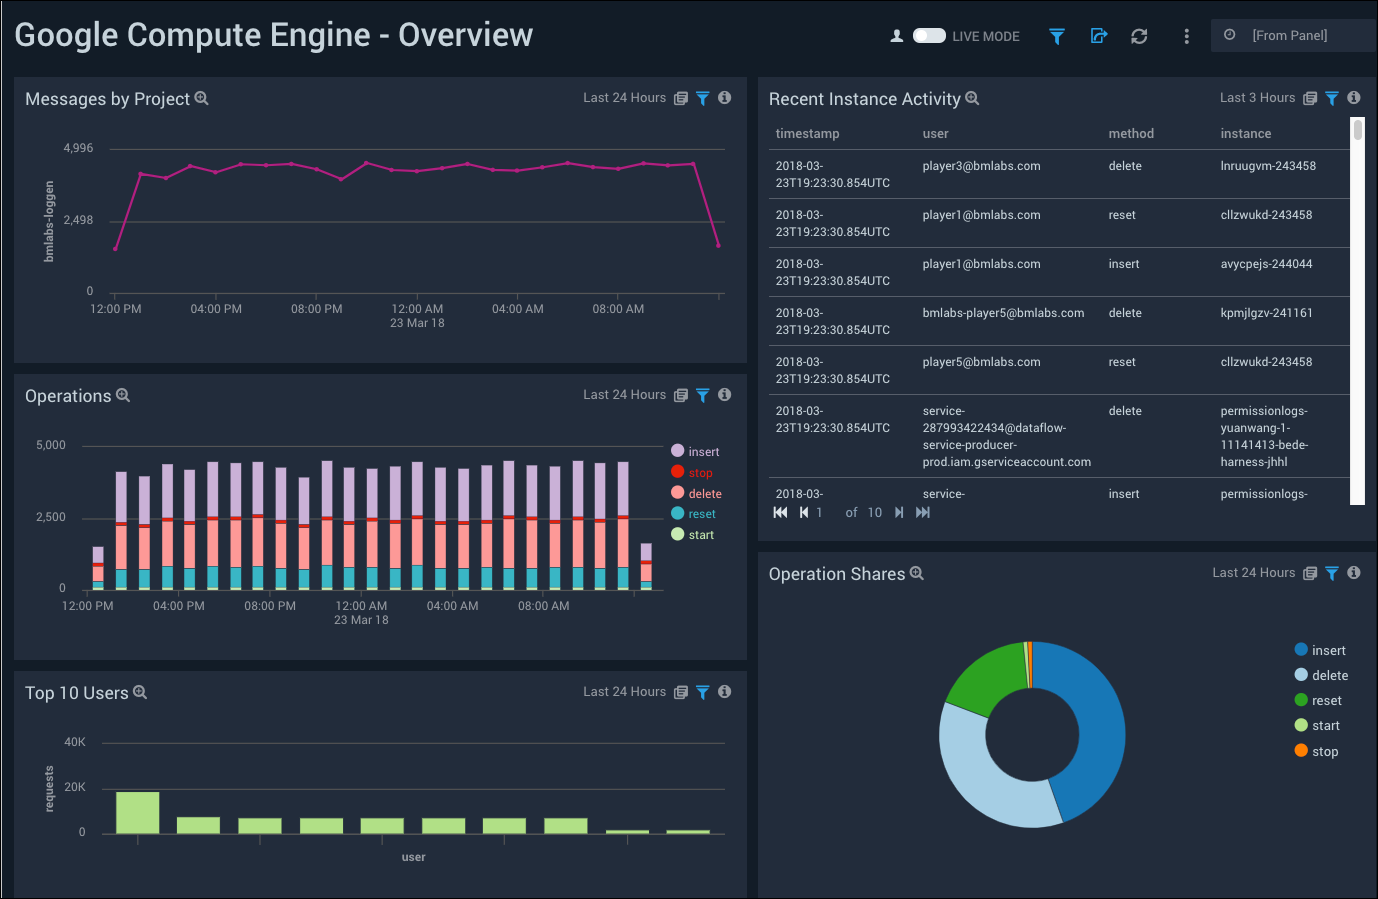Viewport: 1378px width, 899px height.
Task: Click the user profile icon
Action: tap(897, 35)
